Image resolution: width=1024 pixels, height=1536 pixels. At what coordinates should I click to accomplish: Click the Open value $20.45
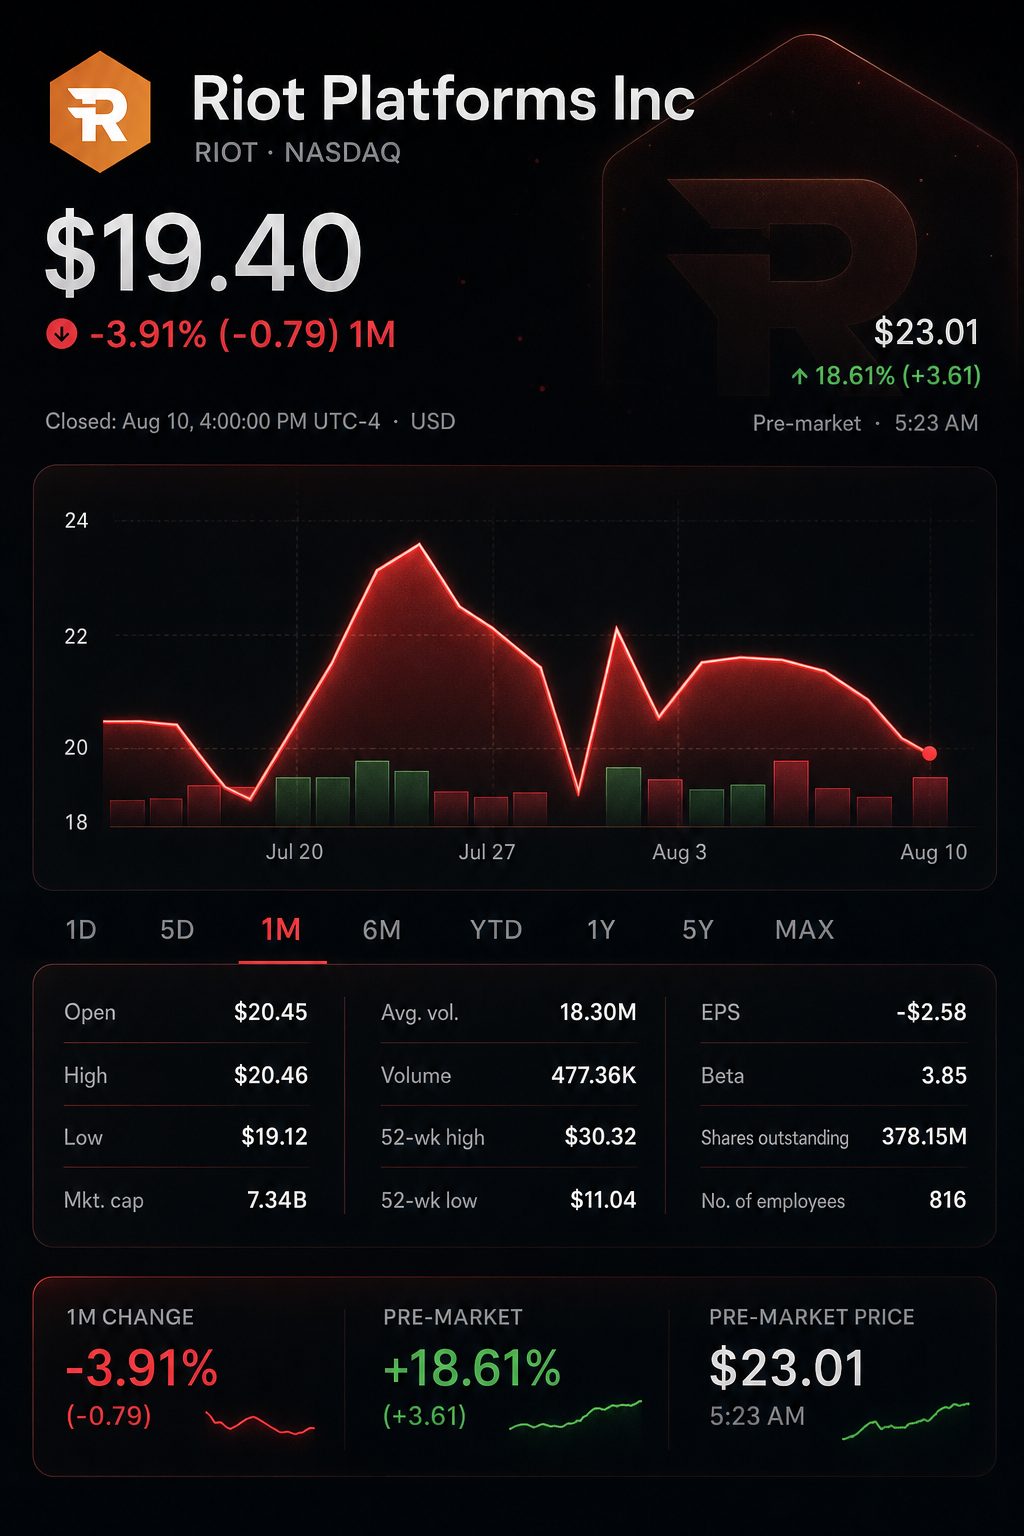click(x=270, y=1012)
